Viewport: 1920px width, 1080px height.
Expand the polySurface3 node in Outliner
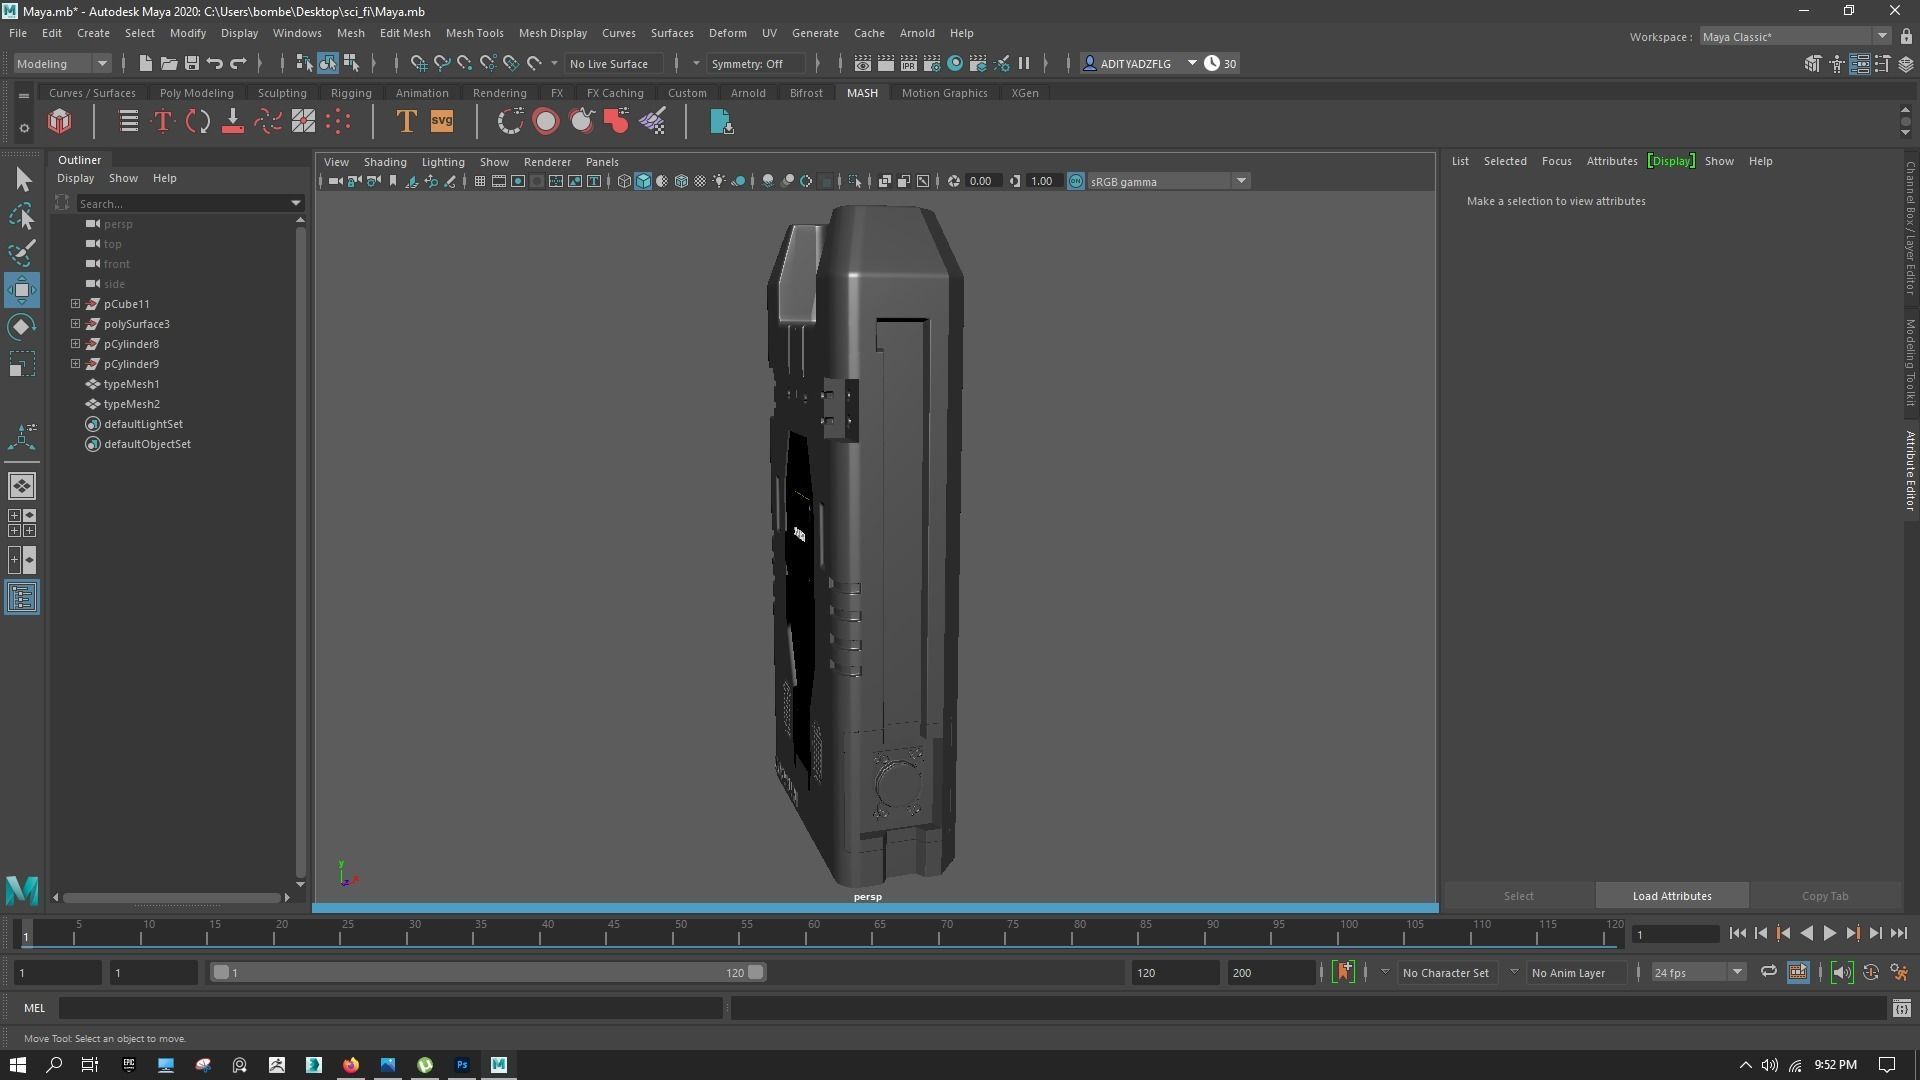click(75, 323)
